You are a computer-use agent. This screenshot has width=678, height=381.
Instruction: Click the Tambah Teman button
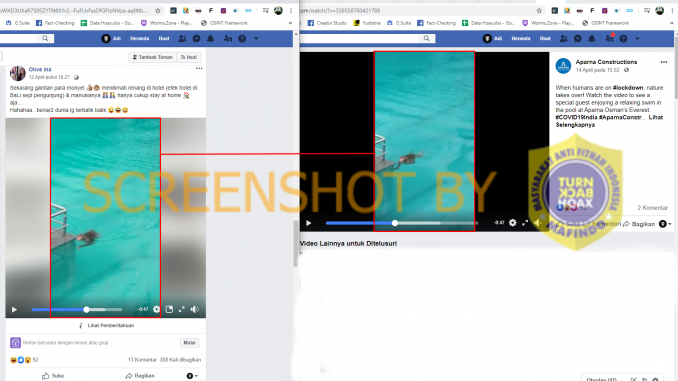[153, 57]
